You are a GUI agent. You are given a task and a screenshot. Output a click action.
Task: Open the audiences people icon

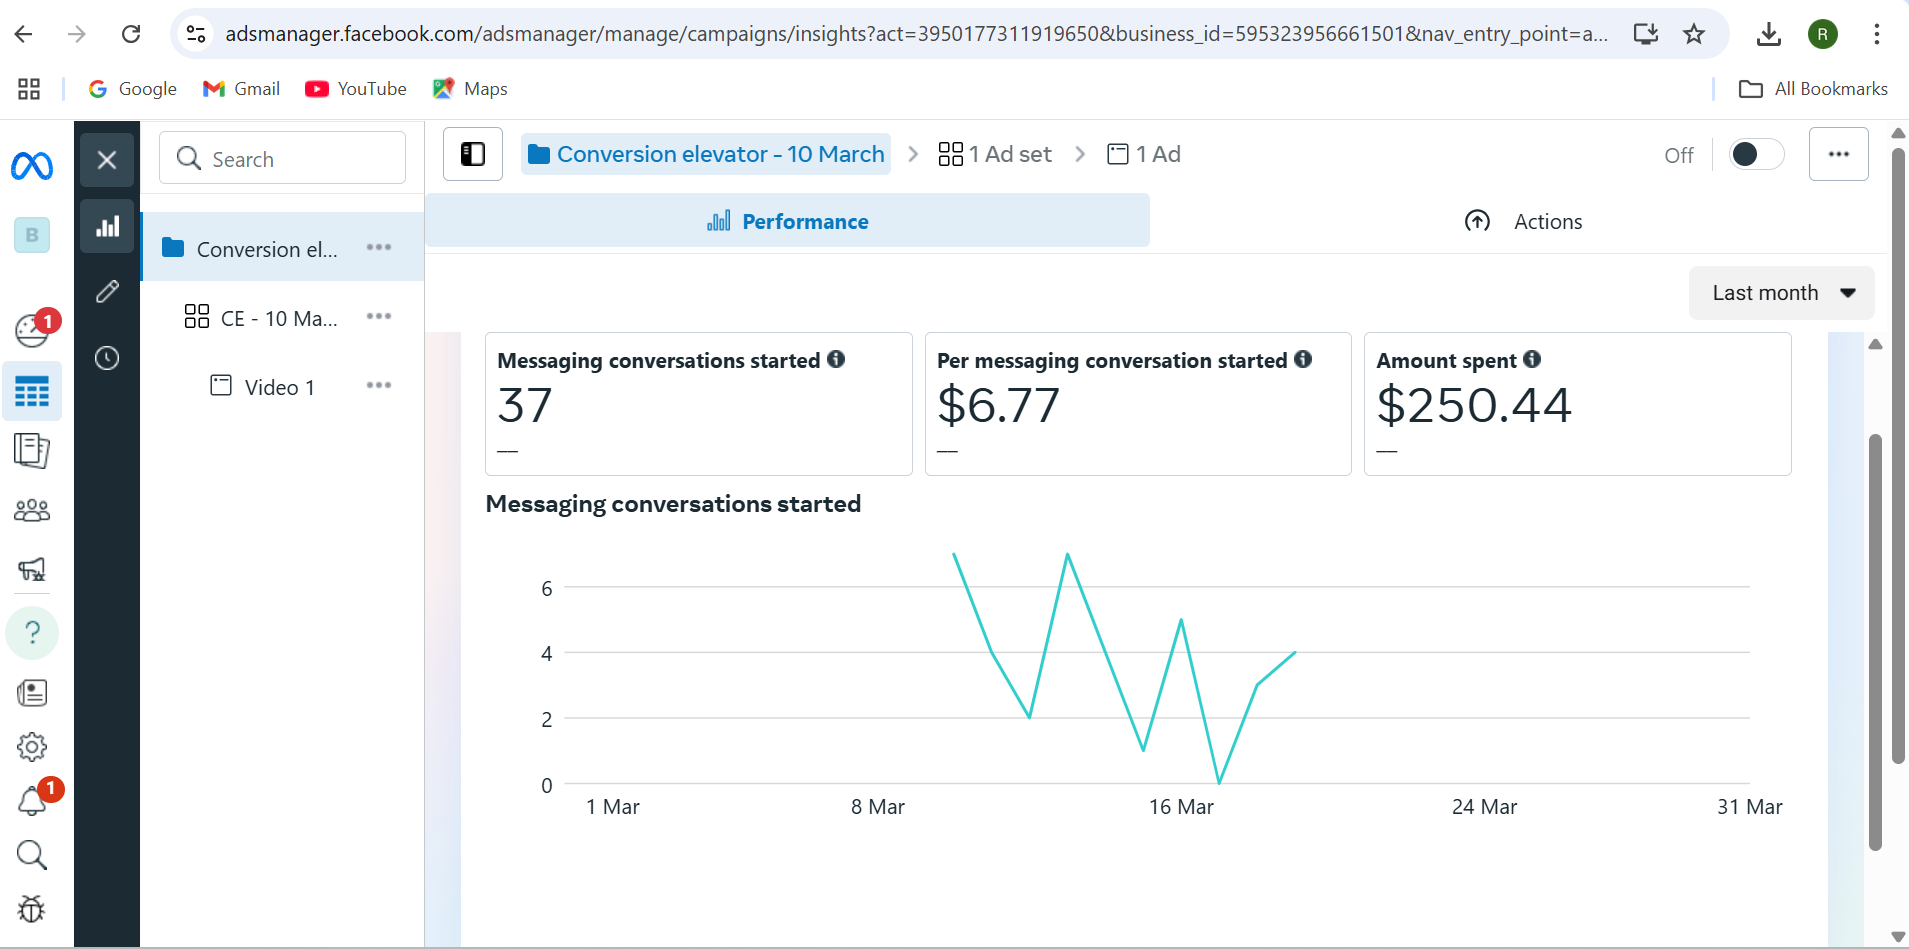(x=32, y=511)
